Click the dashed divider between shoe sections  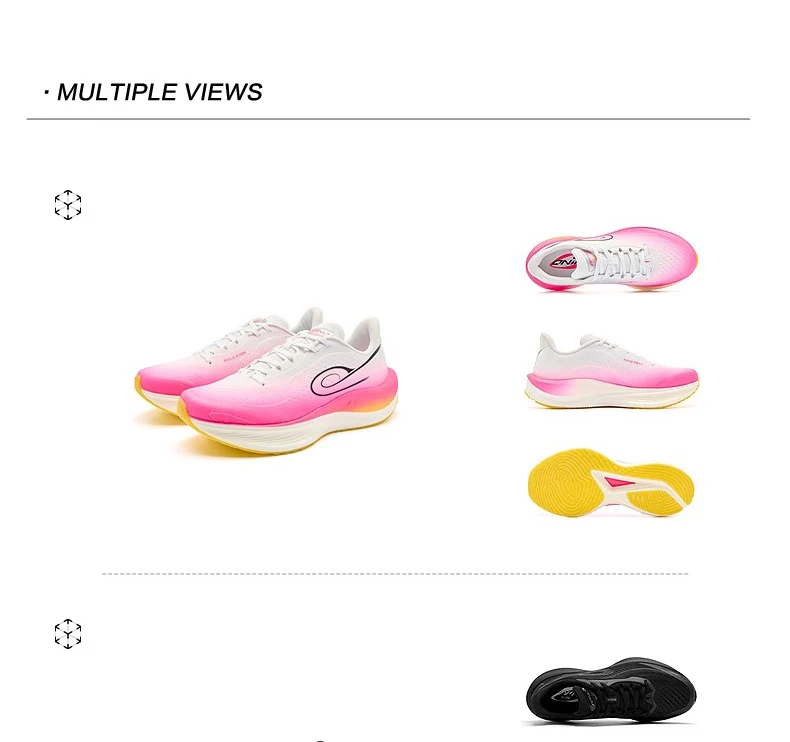pos(395,574)
